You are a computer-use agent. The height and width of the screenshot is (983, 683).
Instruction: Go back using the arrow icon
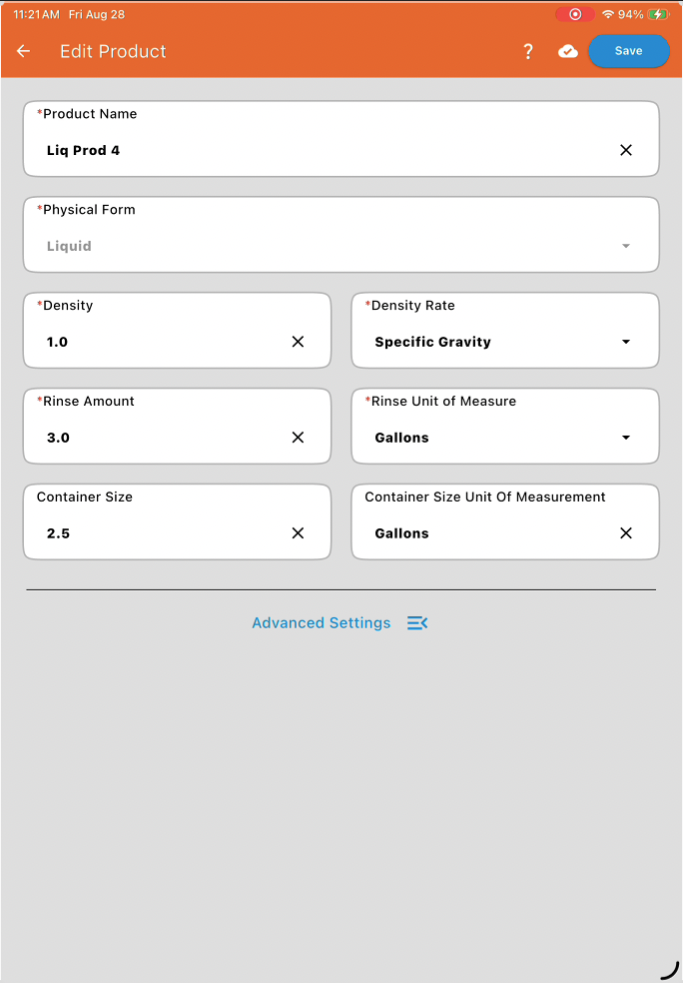(23, 51)
